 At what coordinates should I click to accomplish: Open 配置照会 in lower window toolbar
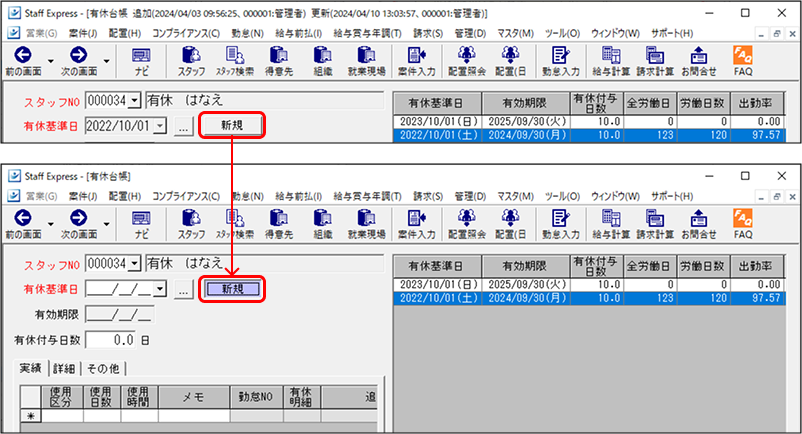(x=466, y=224)
